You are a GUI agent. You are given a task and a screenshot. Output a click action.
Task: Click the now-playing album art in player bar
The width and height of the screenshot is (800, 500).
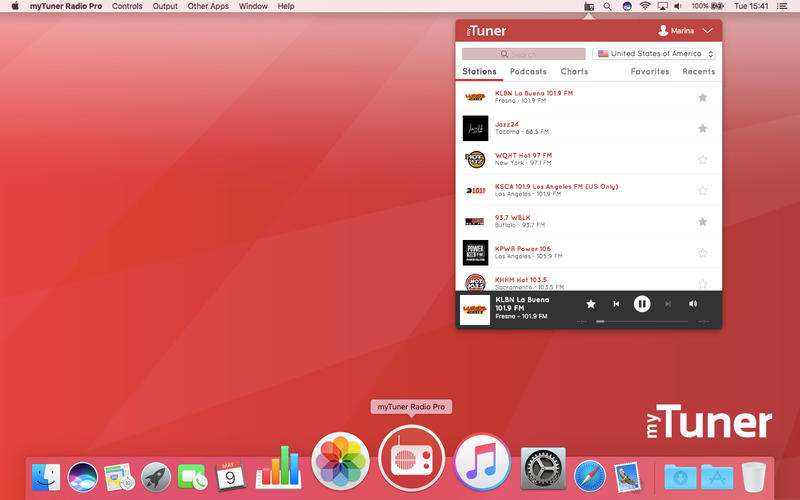click(x=475, y=310)
